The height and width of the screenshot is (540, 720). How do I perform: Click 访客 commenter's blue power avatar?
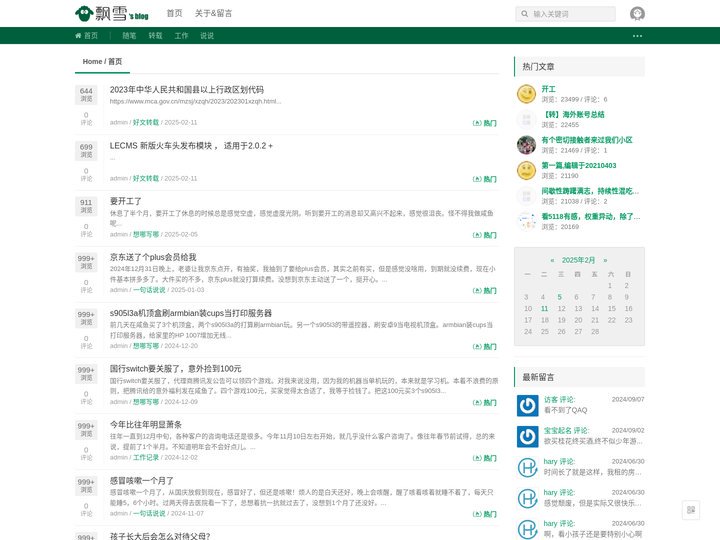pos(527,405)
